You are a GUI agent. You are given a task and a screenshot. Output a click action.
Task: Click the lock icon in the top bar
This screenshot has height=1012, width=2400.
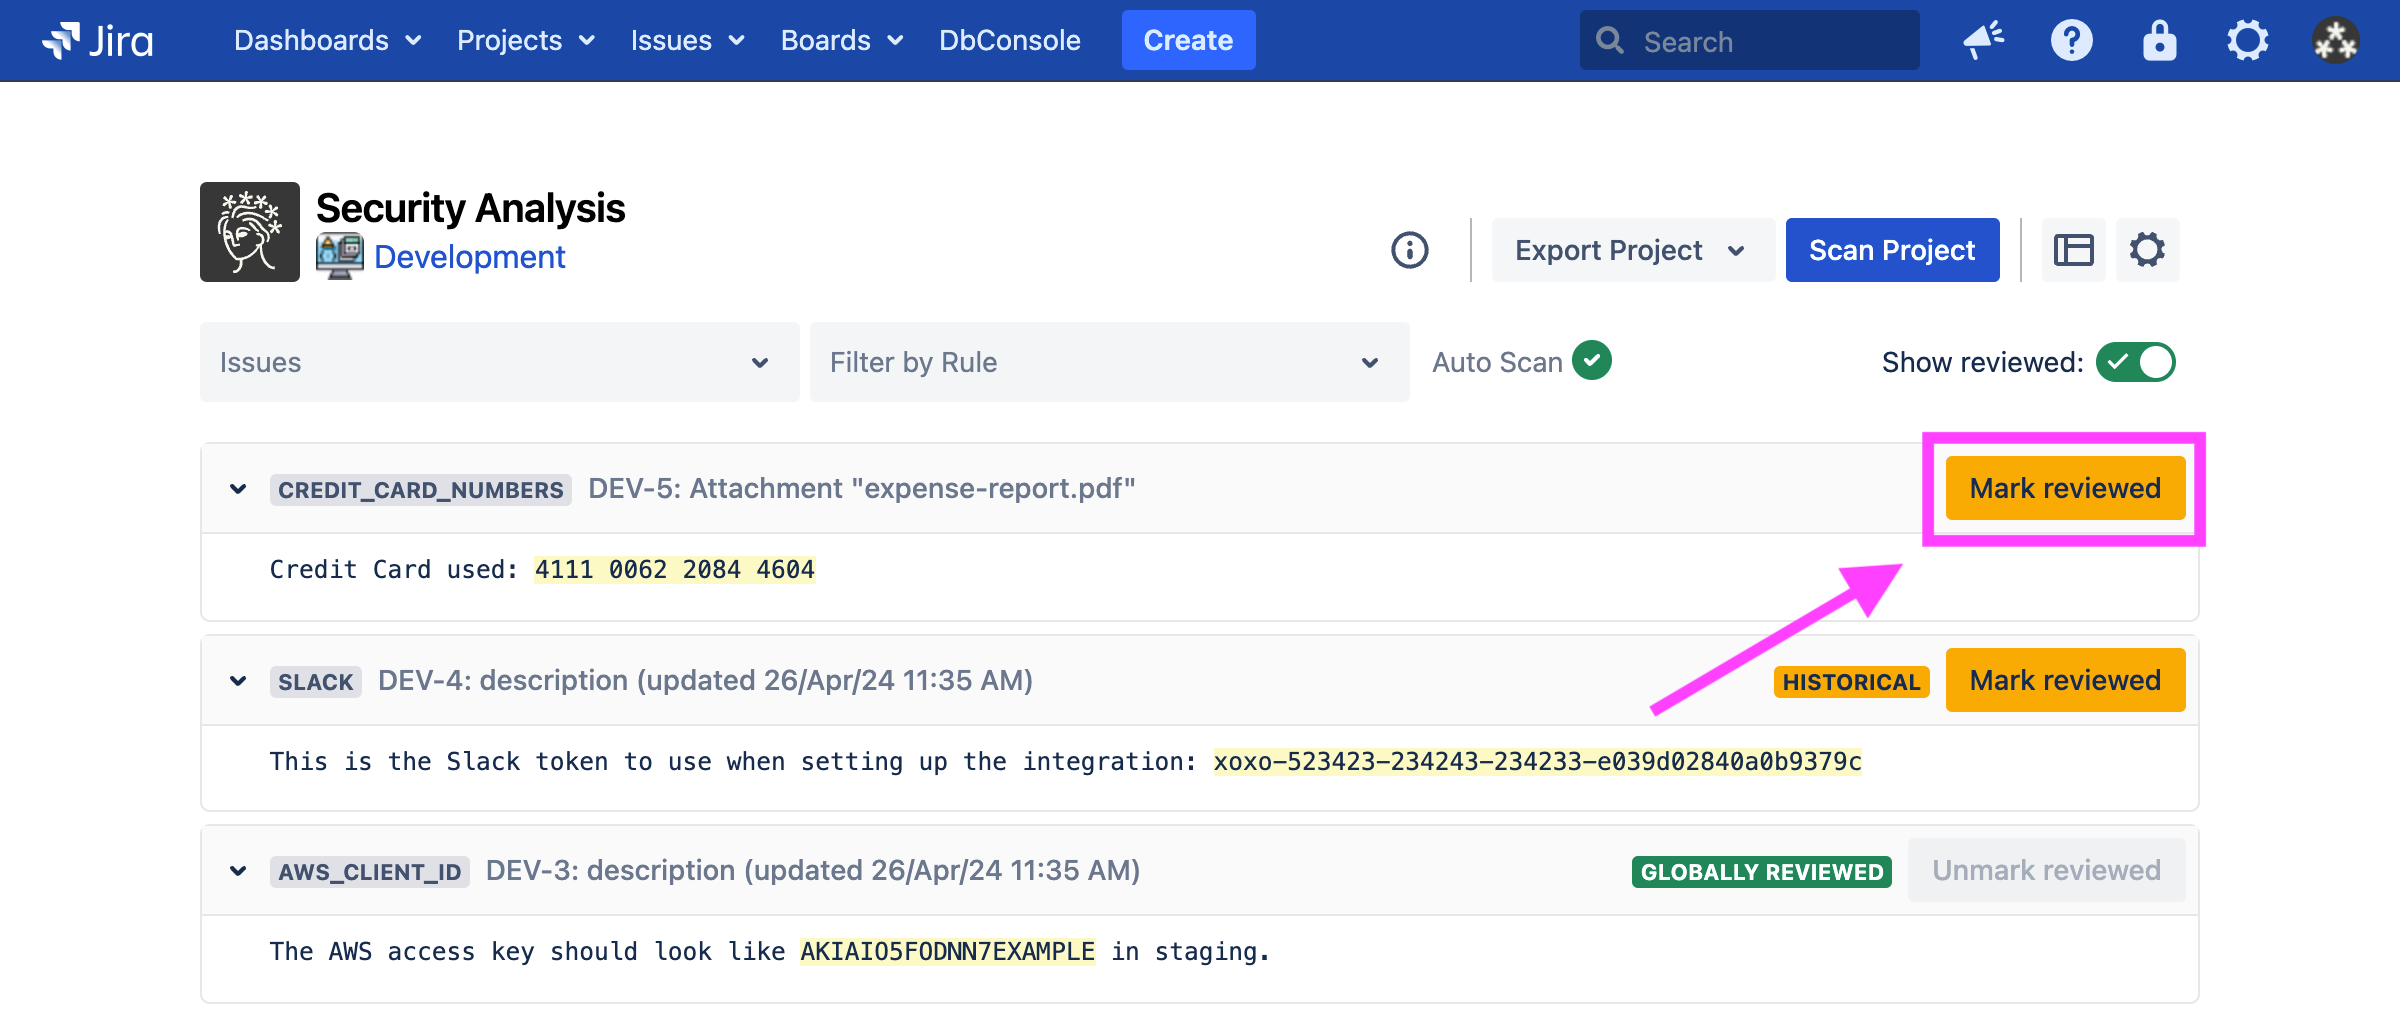point(2159,41)
